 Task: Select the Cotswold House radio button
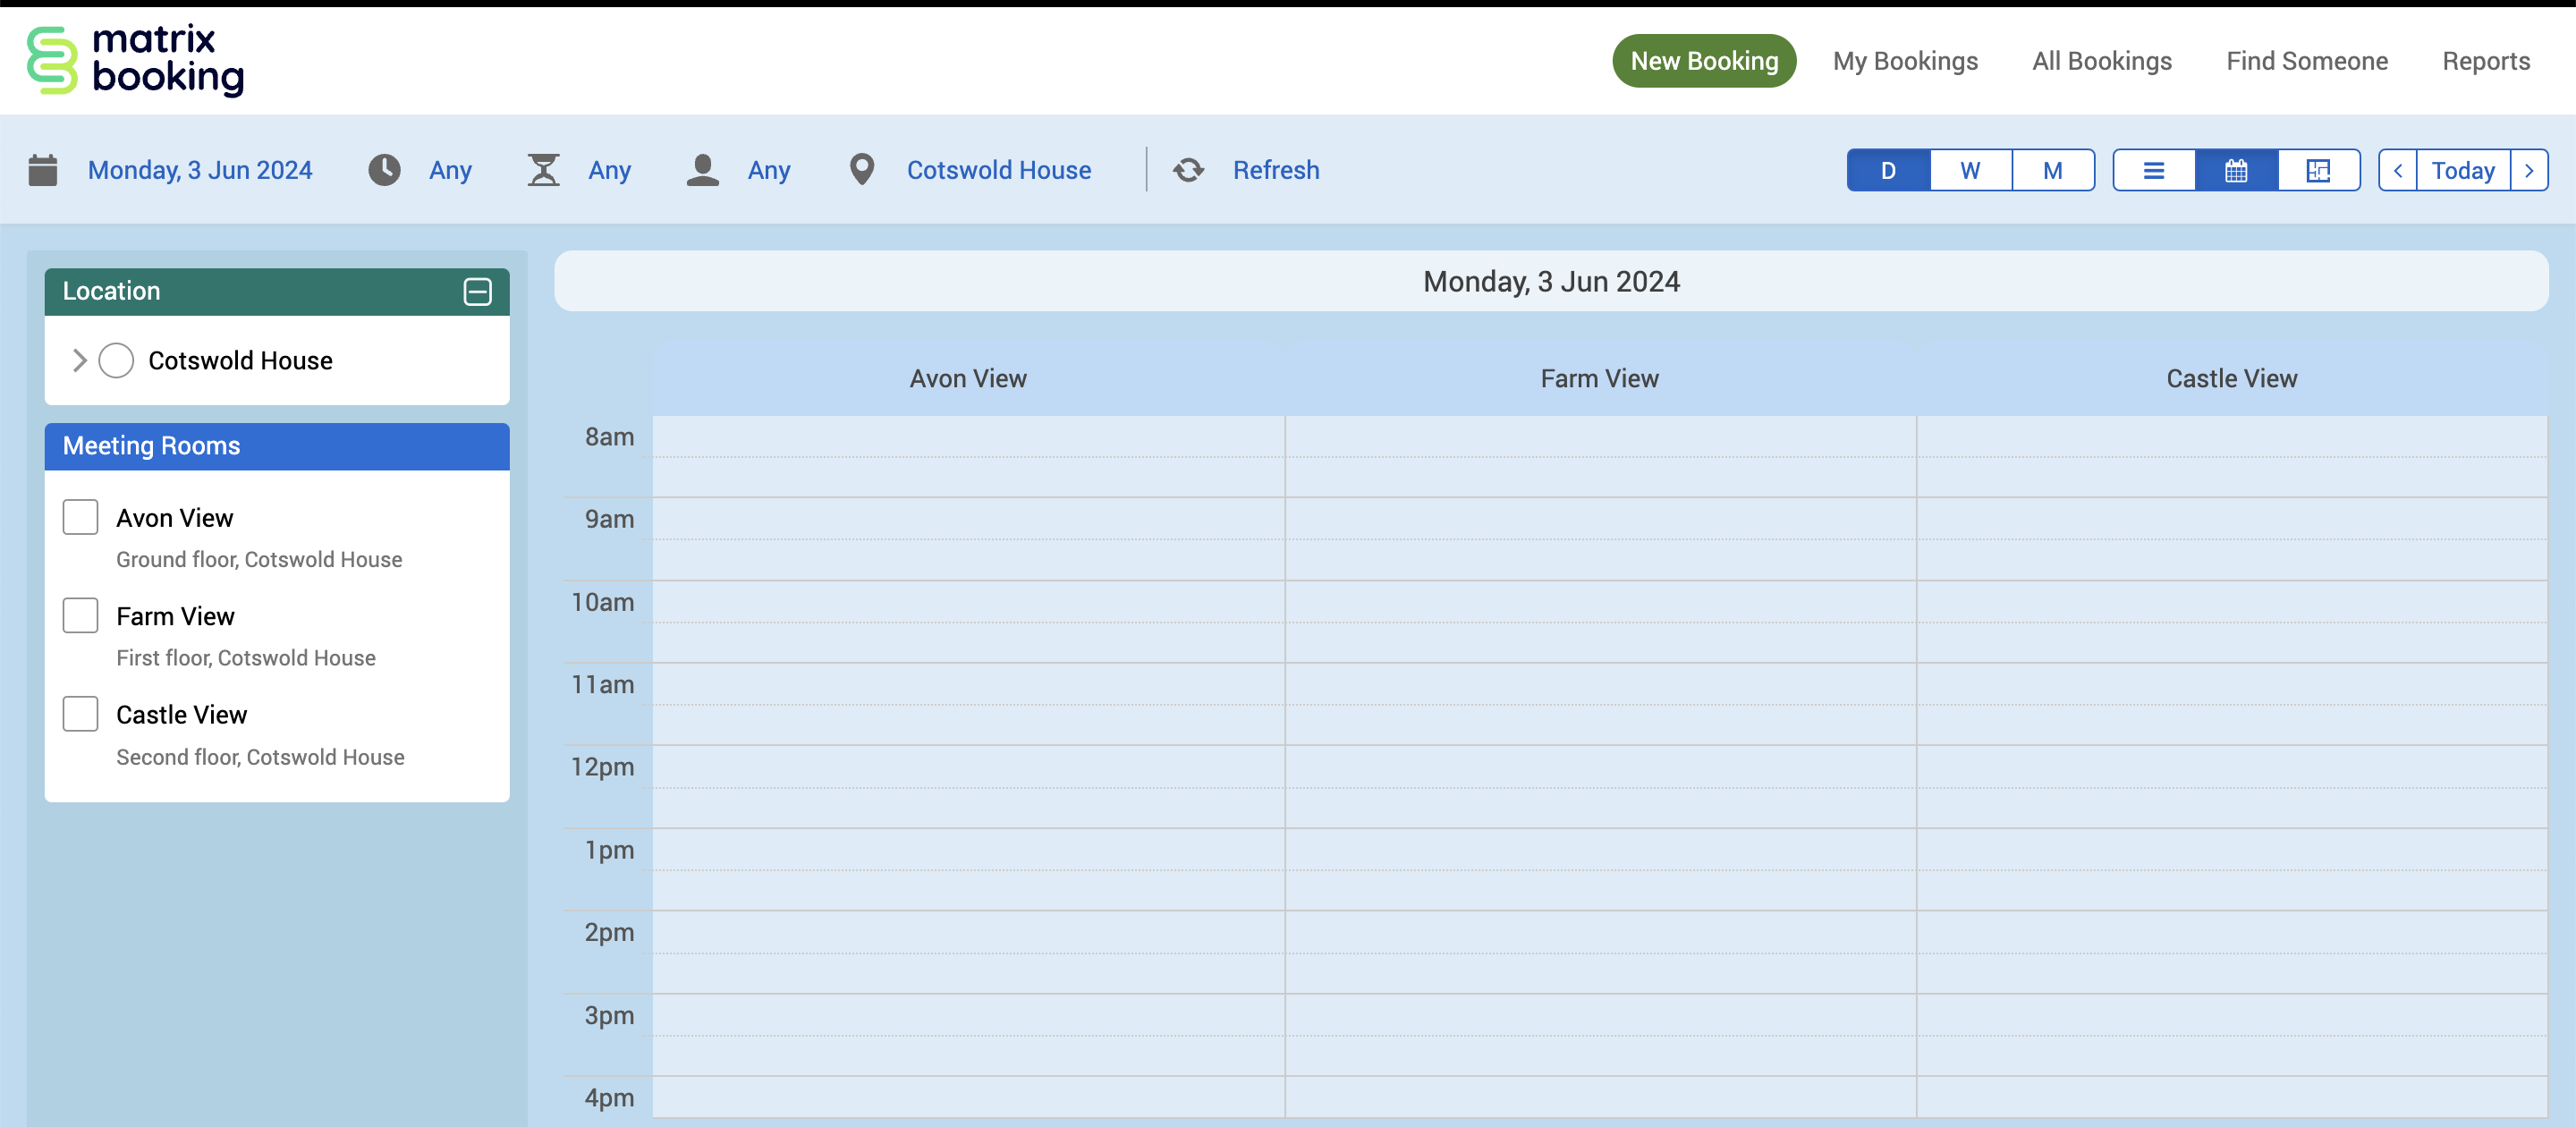pyautogui.click(x=116, y=360)
